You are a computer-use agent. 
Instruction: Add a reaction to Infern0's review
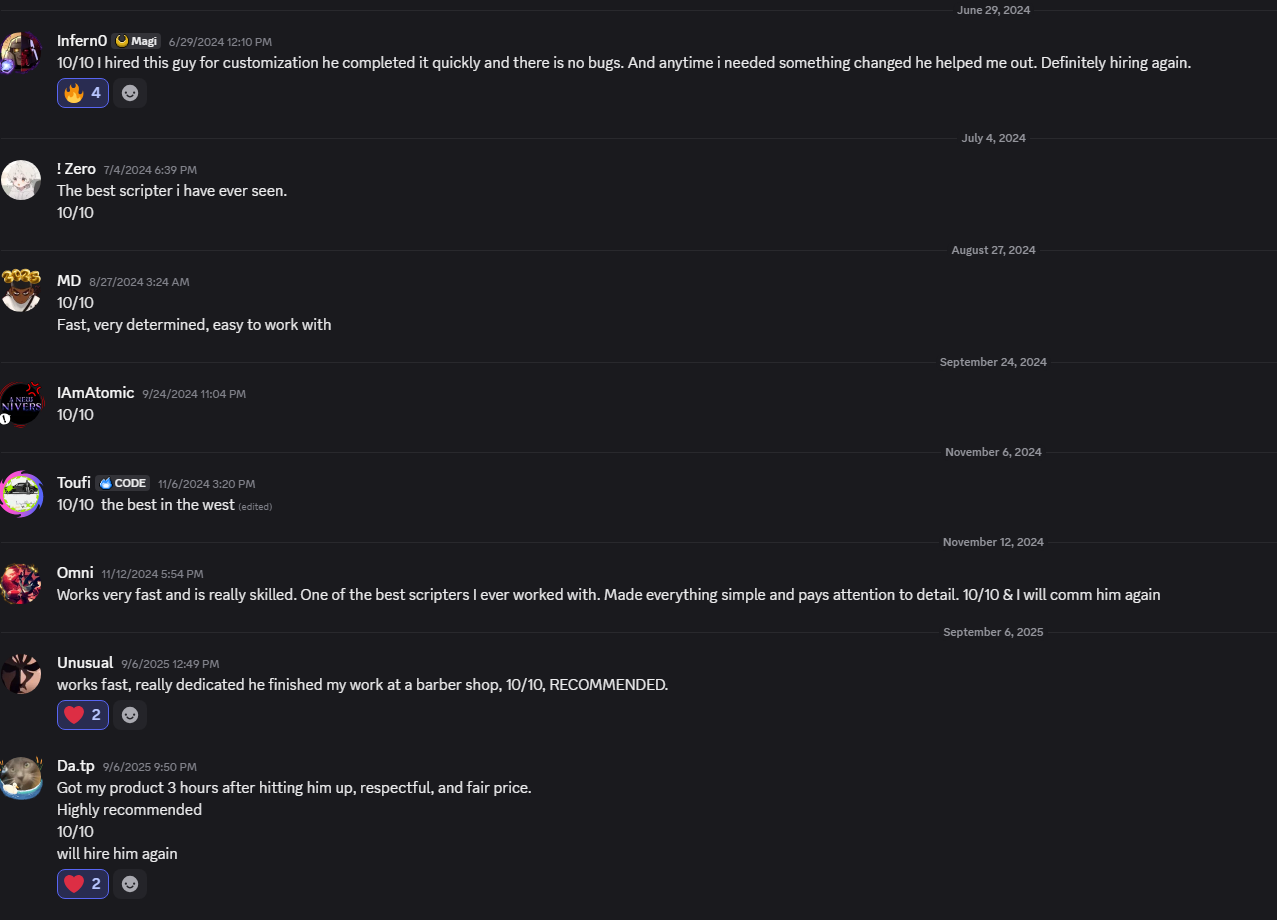point(130,93)
